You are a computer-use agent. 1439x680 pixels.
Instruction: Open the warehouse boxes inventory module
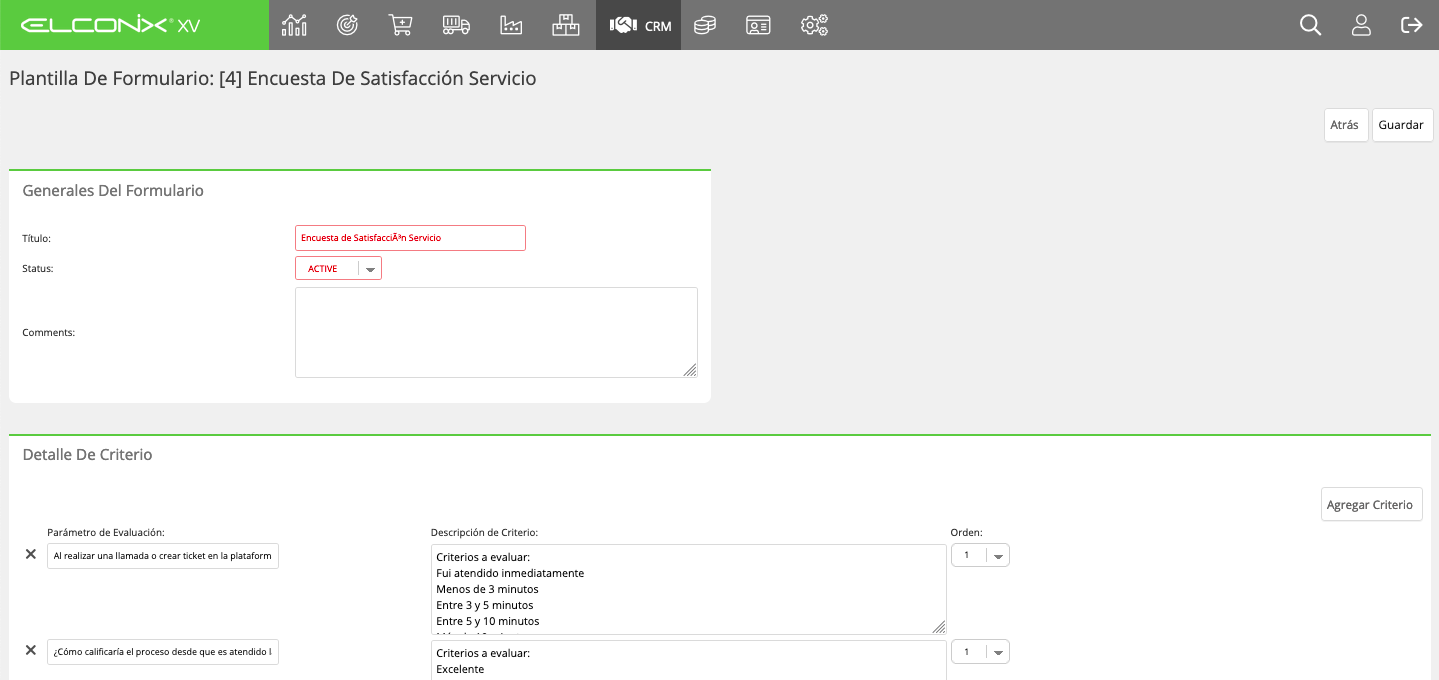566,25
